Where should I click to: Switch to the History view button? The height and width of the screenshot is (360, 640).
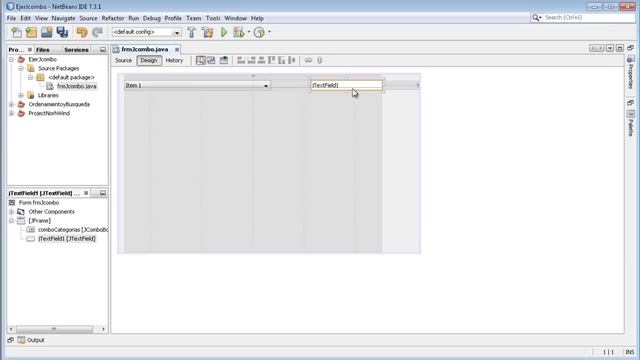pos(174,60)
